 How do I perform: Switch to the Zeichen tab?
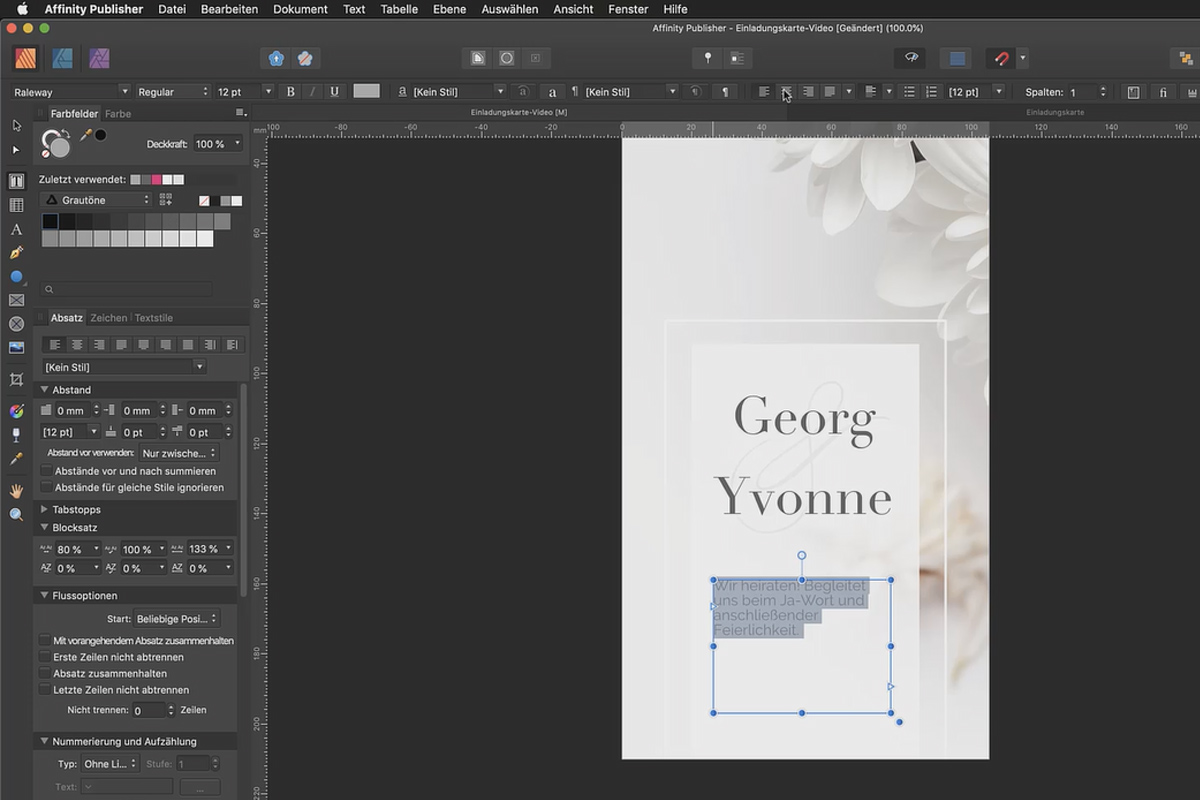pos(108,318)
